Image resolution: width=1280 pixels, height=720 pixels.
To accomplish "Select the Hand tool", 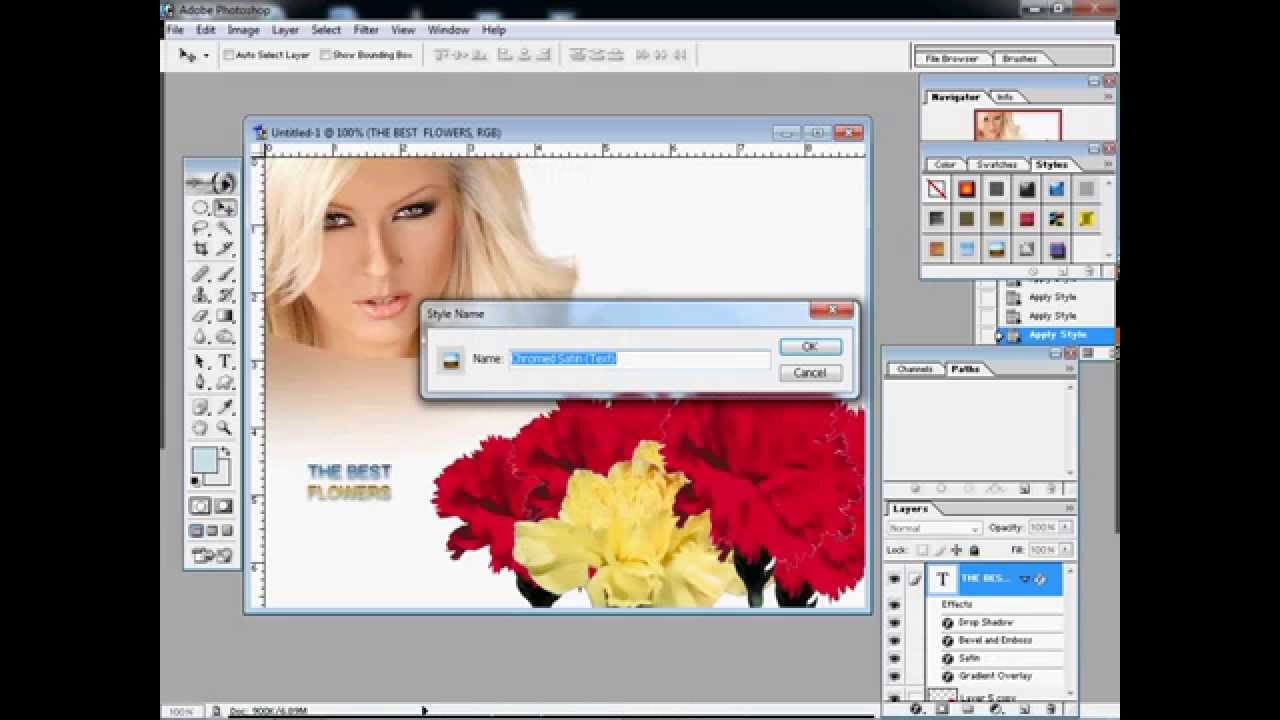I will tap(200, 428).
